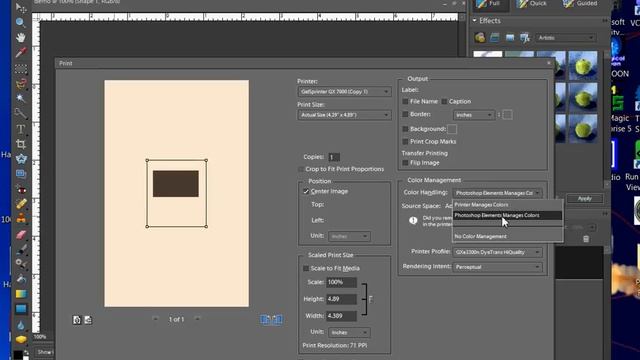Viewport: 640px width, 360px height.
Task: Select the Clone Stamp tool
Action: (x=20, y=219)
